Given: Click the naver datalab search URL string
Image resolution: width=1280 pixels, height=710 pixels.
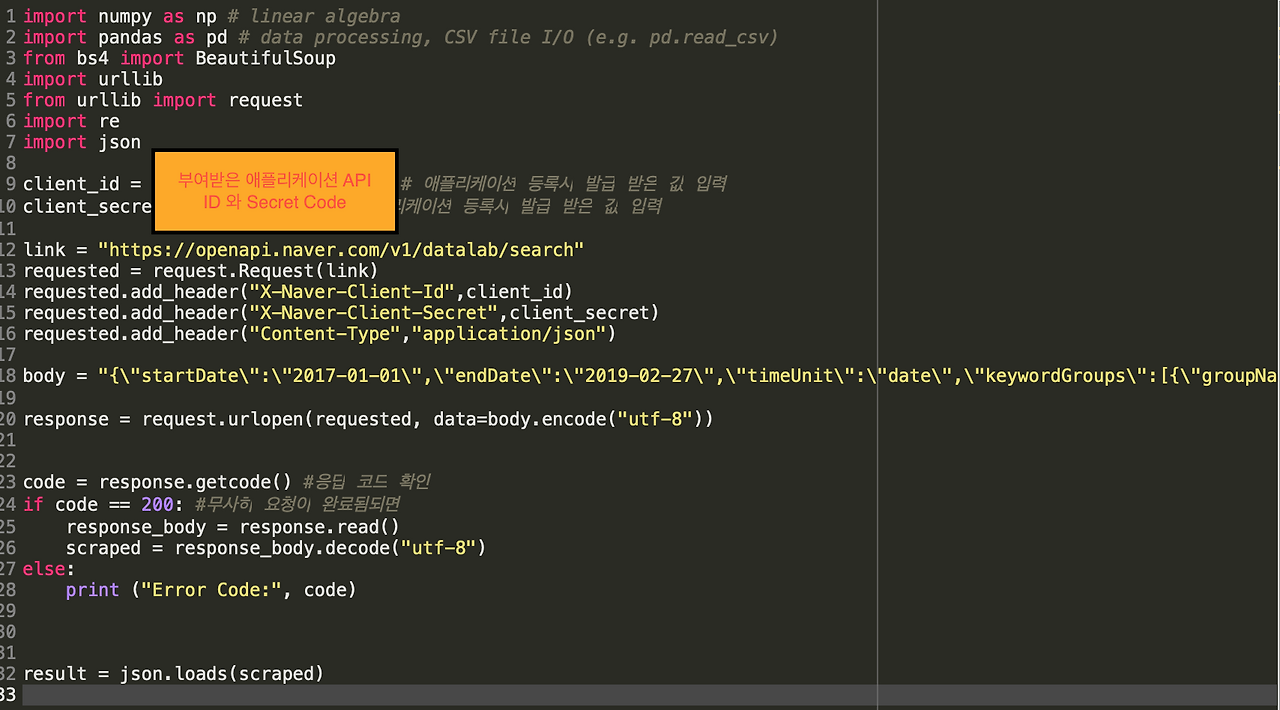Looking at the screenshot, I should pyautogui.click(x=341, y=249).
